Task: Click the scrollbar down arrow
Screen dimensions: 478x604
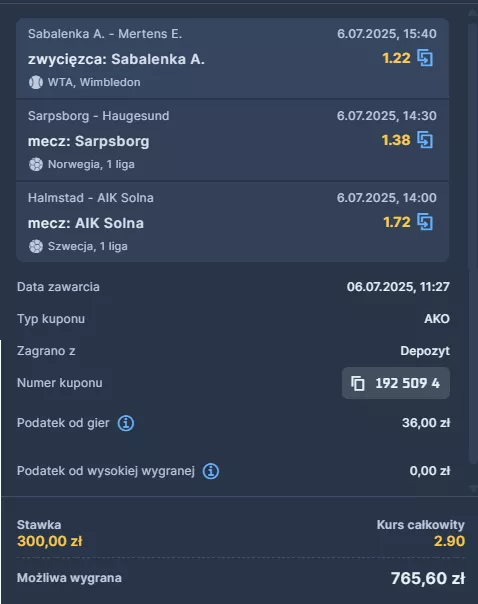Action: coord(473,488)
